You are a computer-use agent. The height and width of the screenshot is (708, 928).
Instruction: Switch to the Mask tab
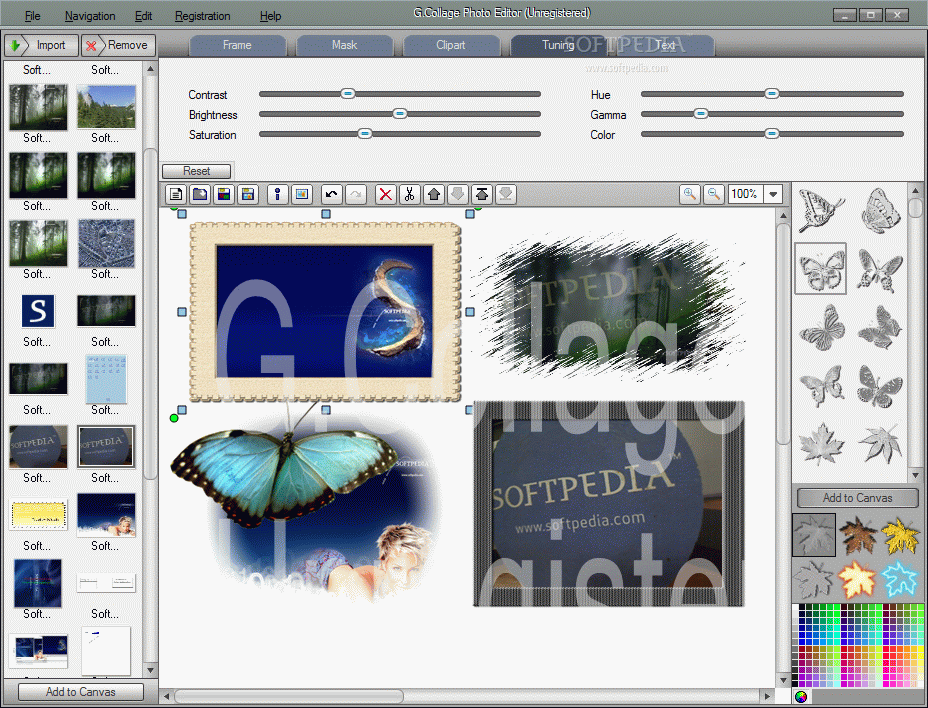pyautogui.click(x=344, y=45)
